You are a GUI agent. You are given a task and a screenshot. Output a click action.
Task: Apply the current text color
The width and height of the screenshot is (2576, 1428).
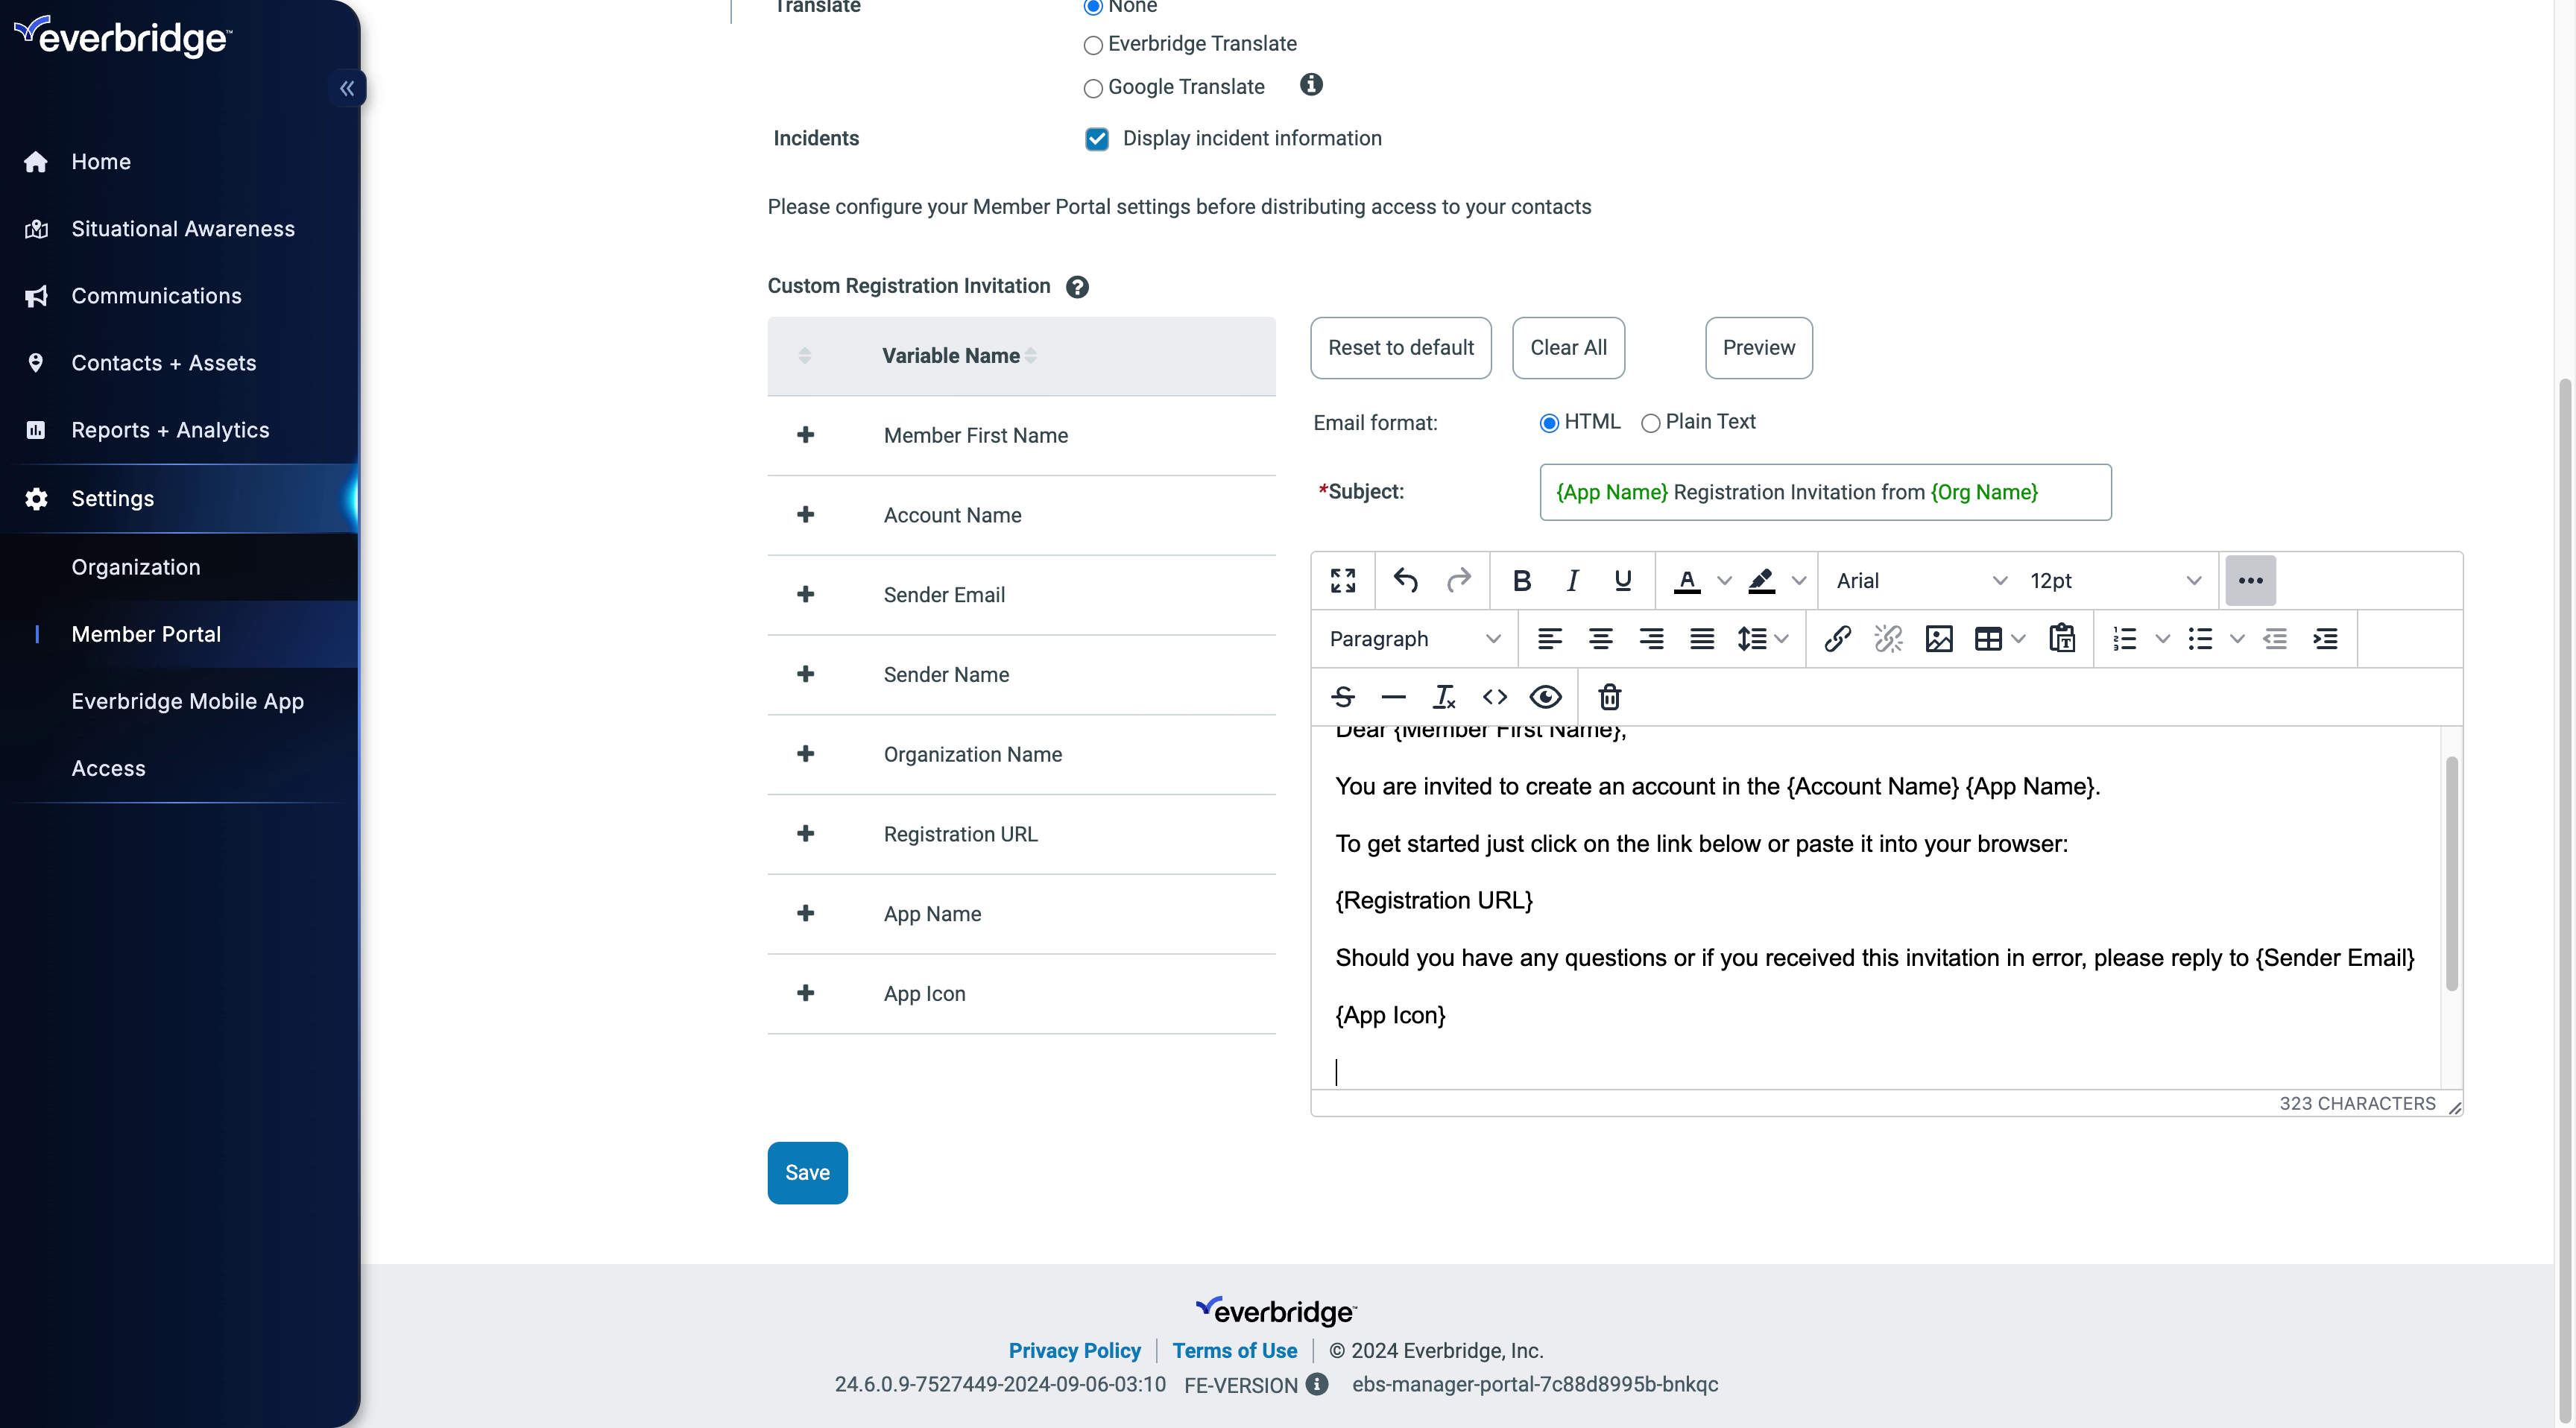[1687, 581]
